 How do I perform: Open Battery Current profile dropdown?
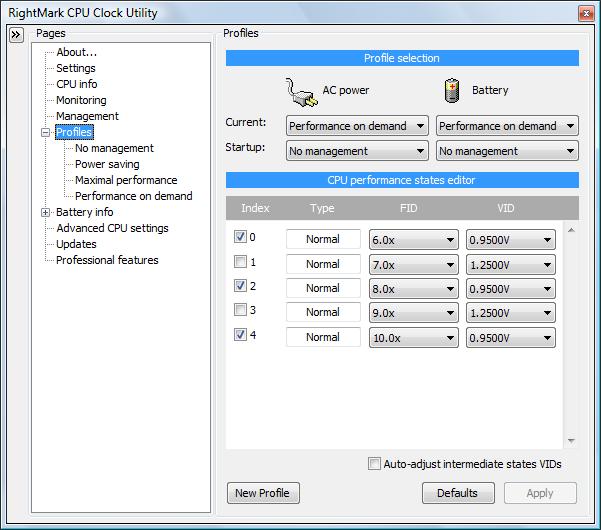pyautogui.click(x=507, y=126)
